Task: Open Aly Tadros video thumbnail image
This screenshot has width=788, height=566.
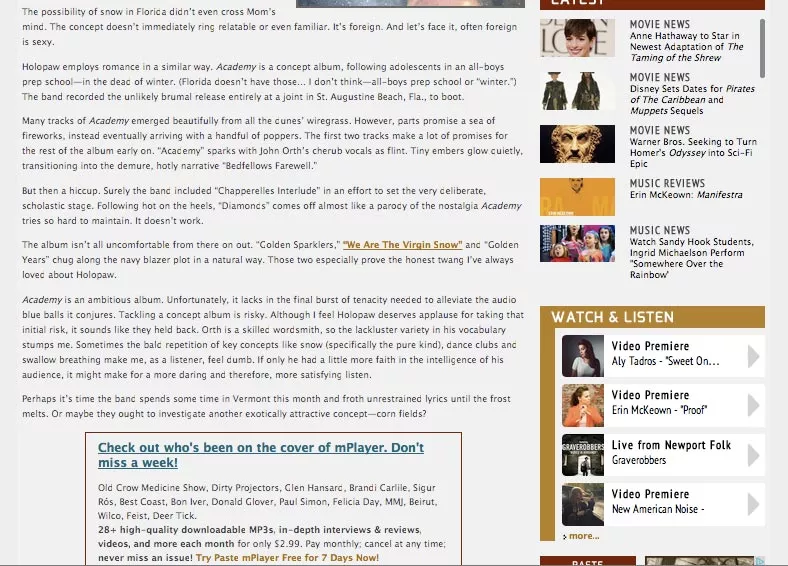Action: click(x=582, y=356)
